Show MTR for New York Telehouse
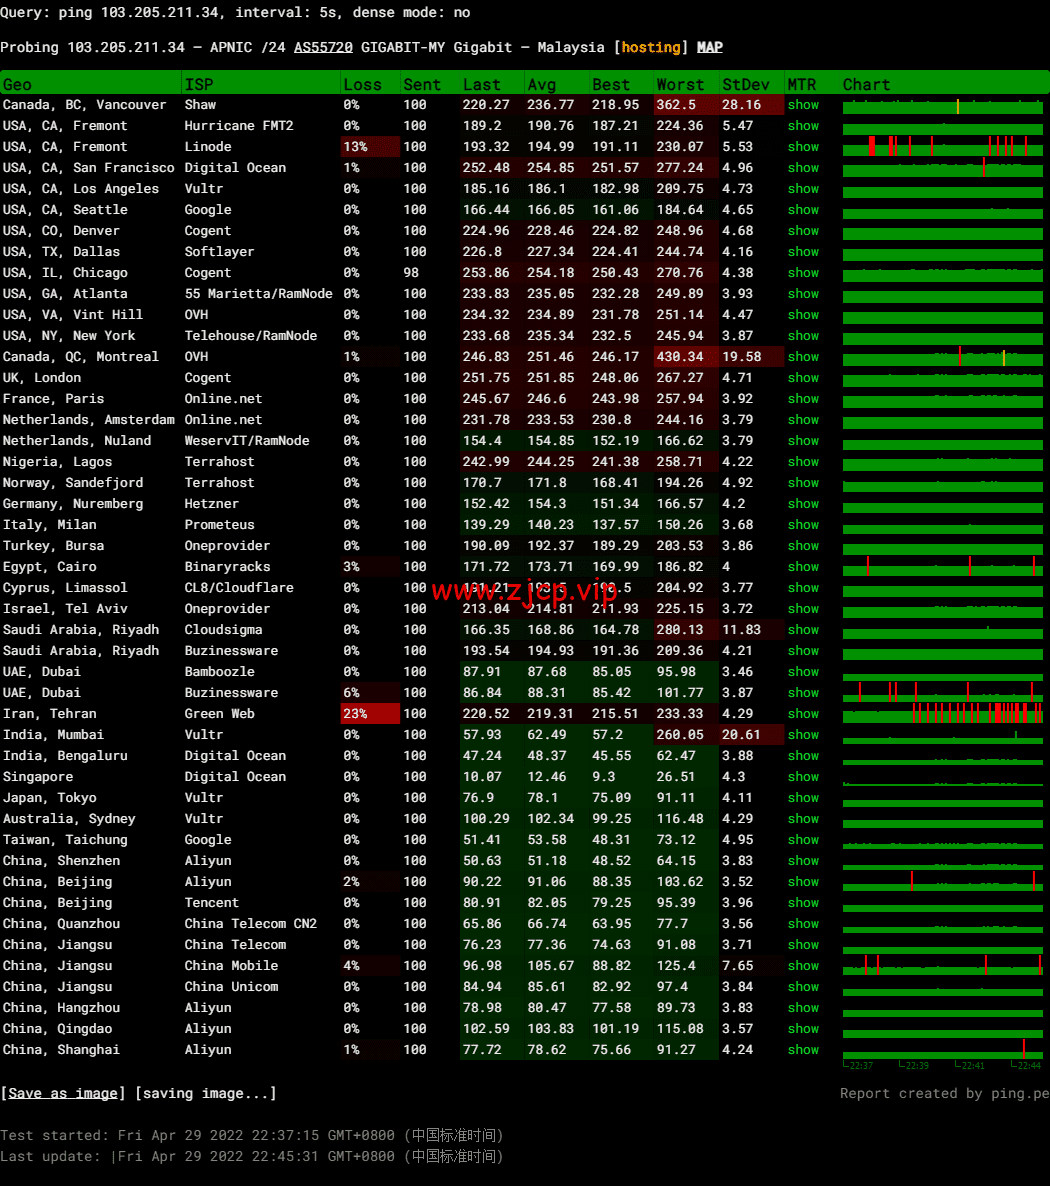1050x1186 pixels. click(803, 336)
